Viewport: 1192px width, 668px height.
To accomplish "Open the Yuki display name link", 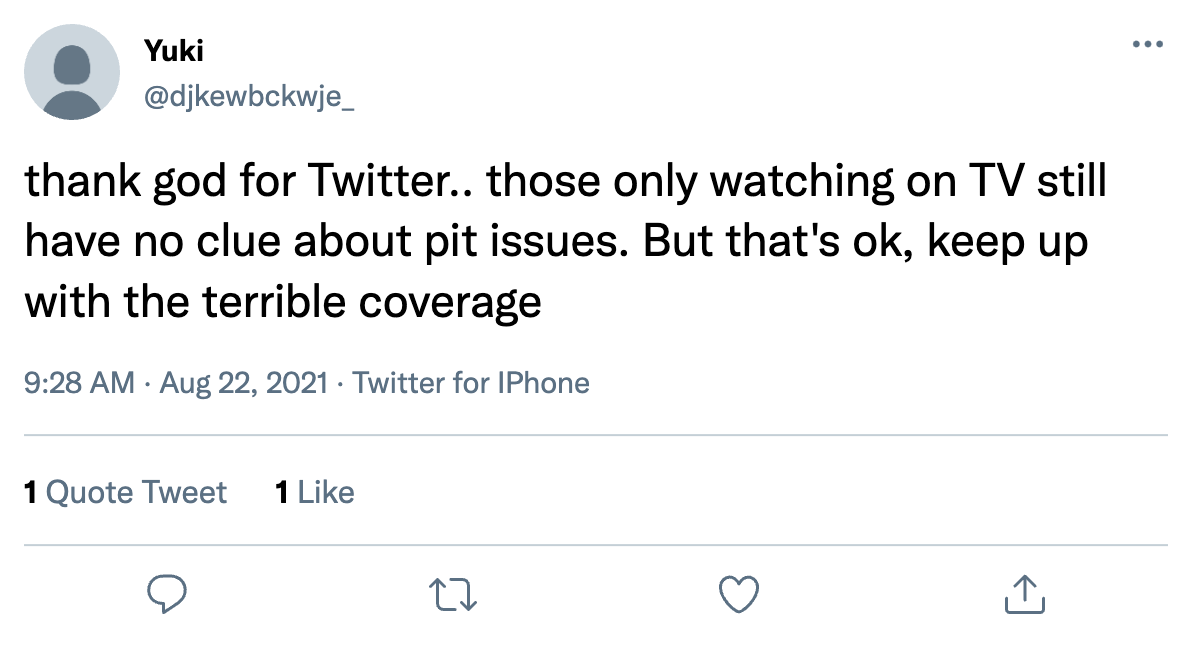I will [x=167, y=52].
